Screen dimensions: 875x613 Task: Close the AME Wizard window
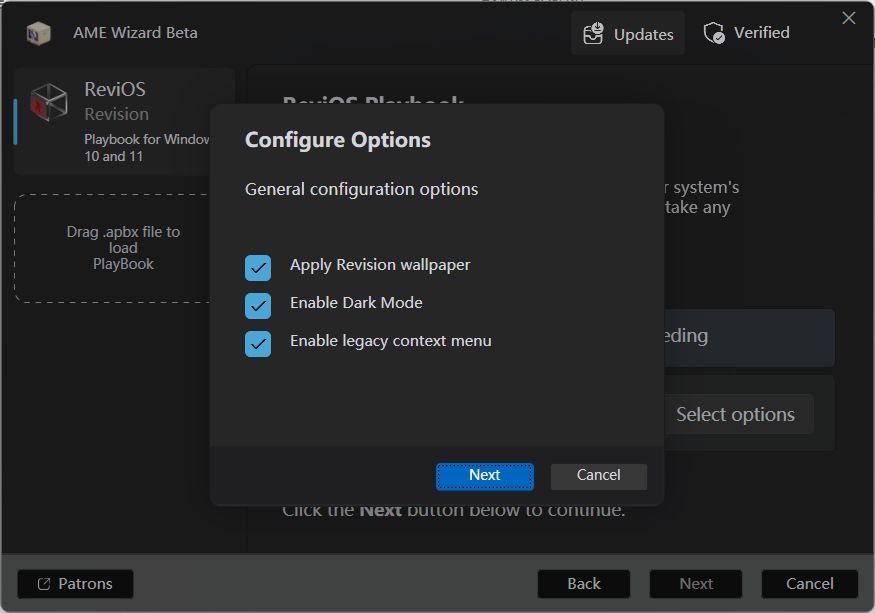tap(849, 18)
